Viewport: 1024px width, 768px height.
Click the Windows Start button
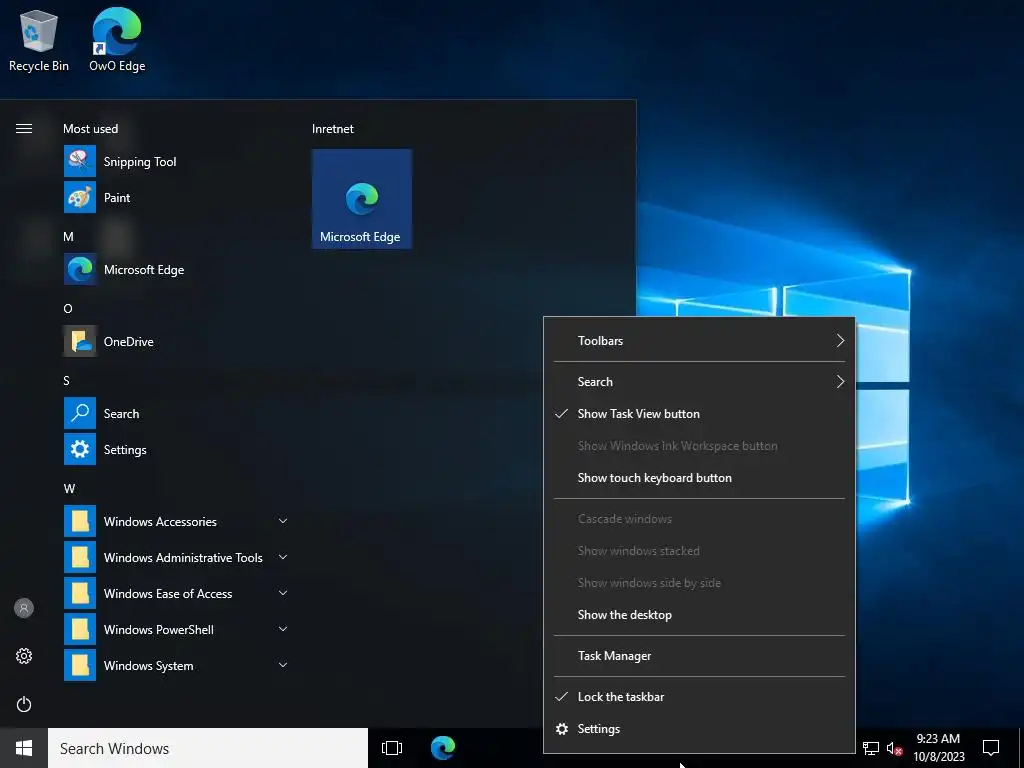click(24, 748)
